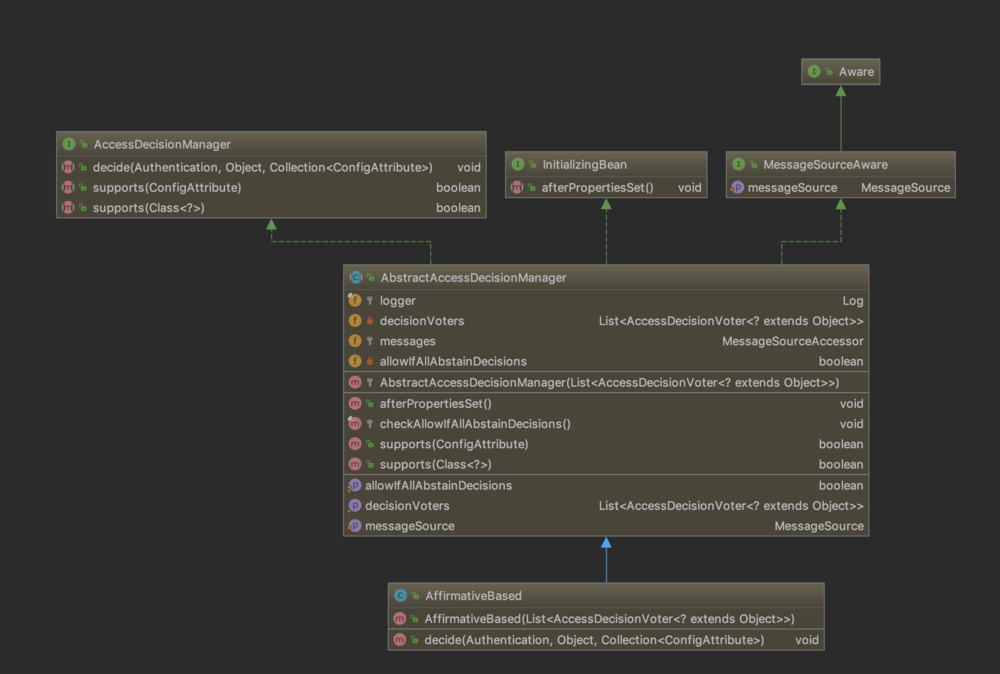Click the InitializingBean interface icon
Screen dimensions: 1000x674
click(x=518, y=165)
